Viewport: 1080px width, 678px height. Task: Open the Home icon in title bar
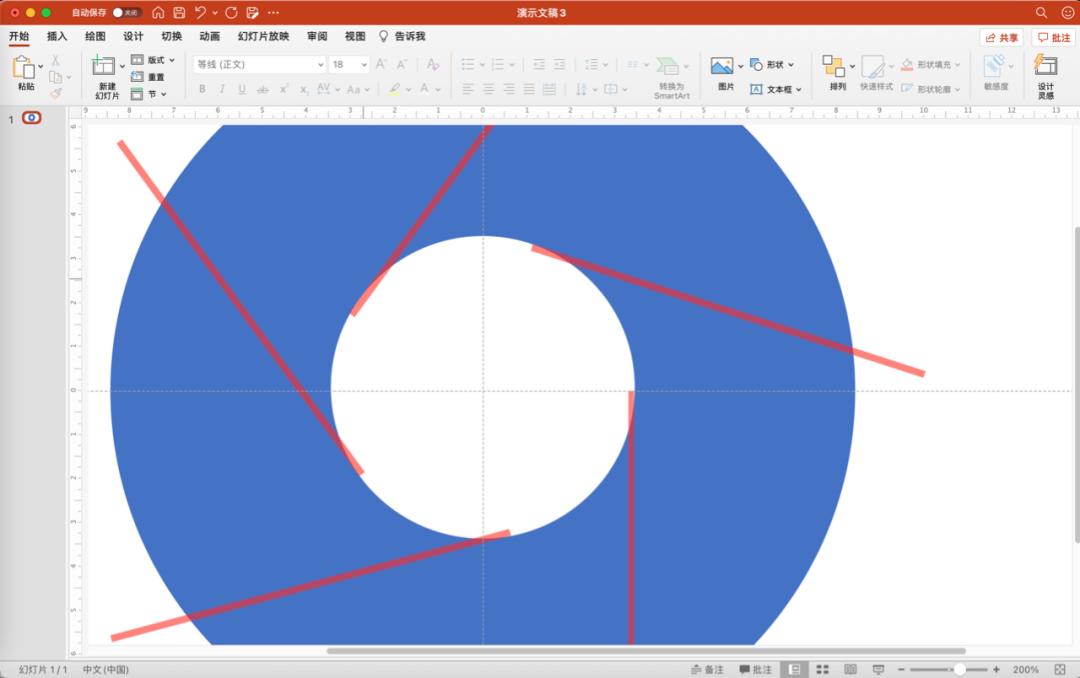158,13
